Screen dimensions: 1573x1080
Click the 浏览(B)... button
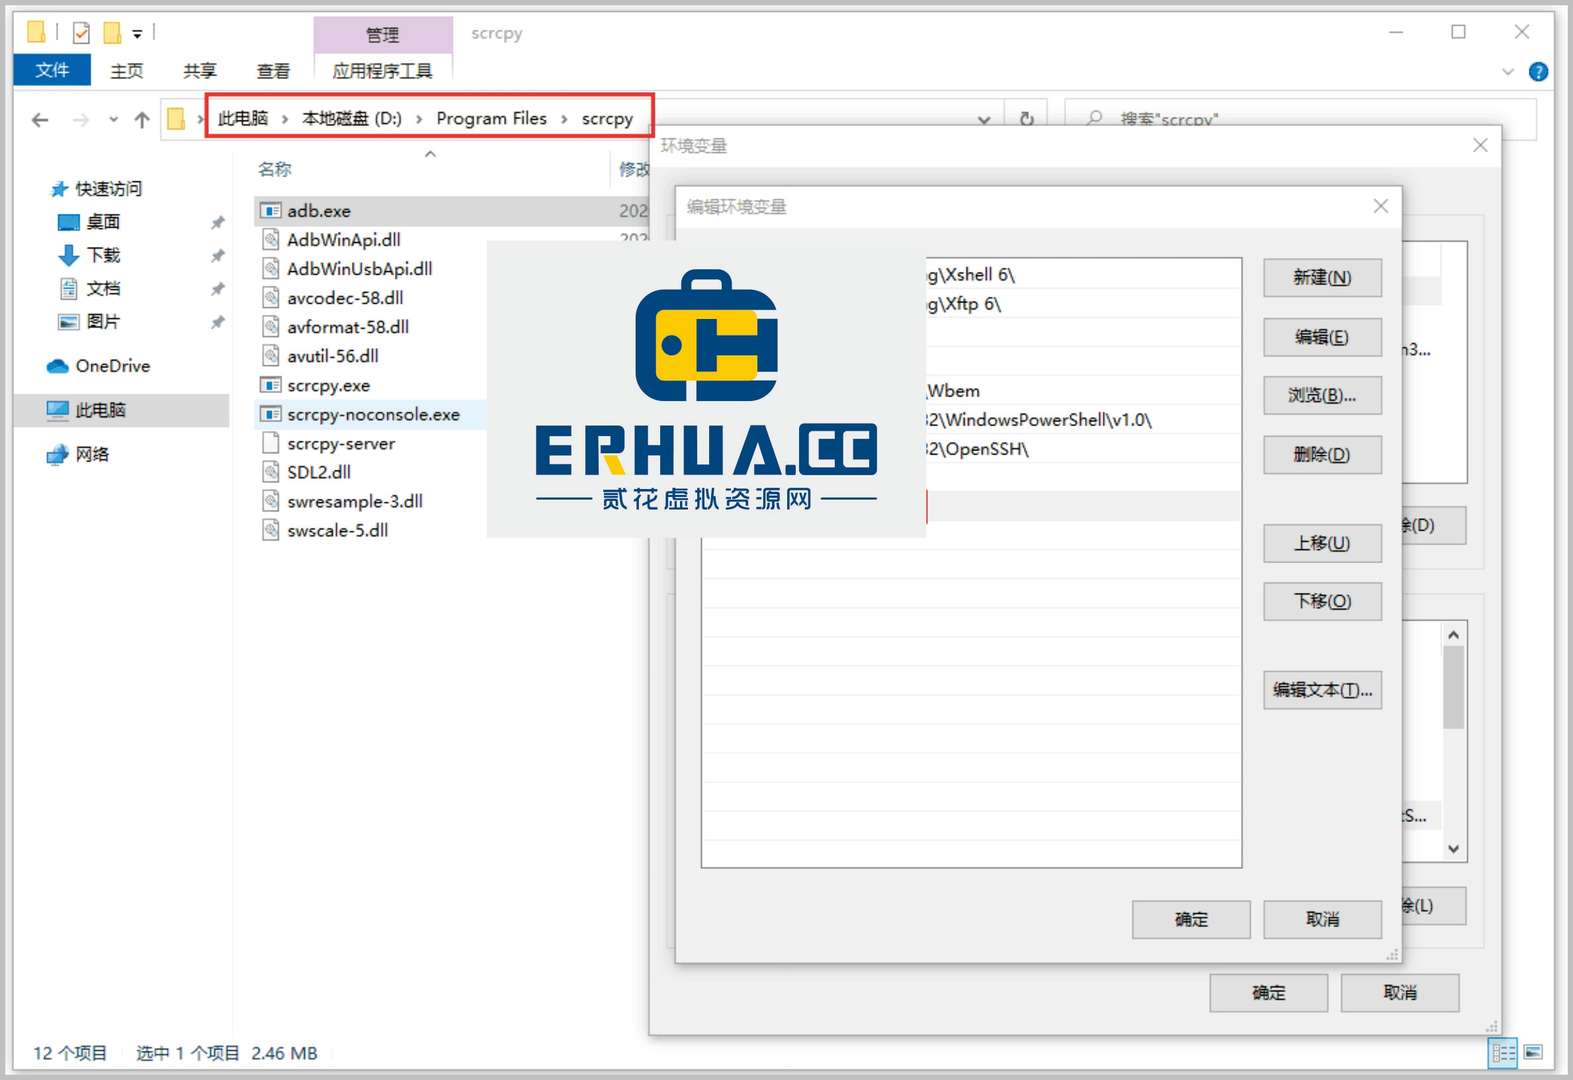1321,396
